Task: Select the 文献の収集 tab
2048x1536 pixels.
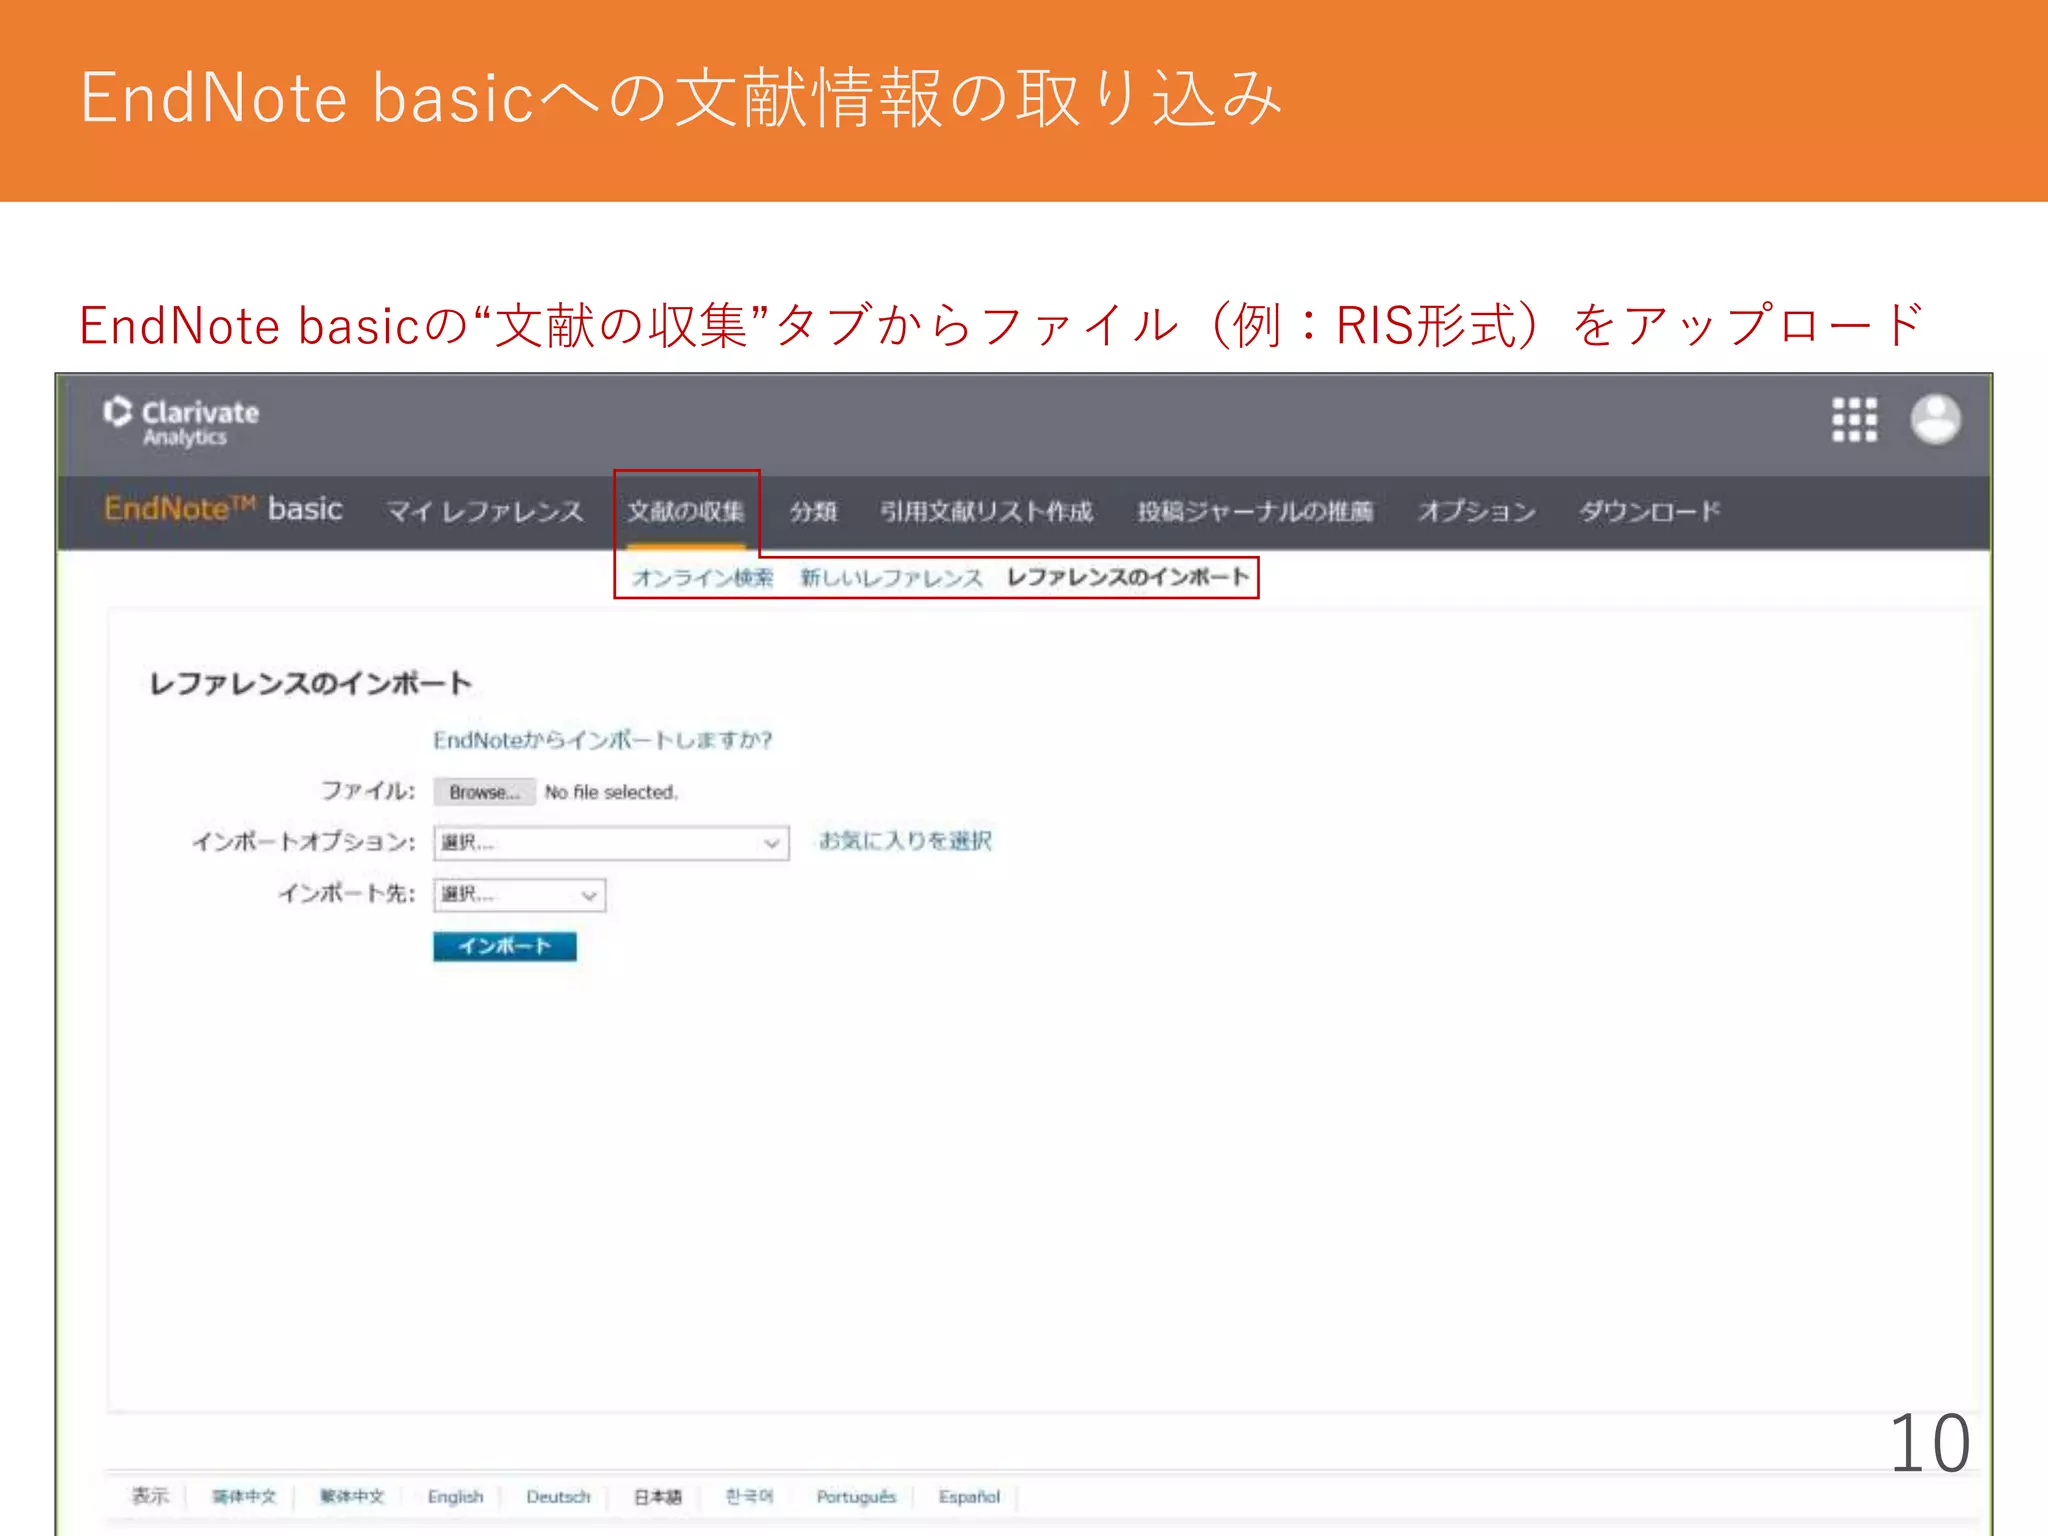Action: 686,512
